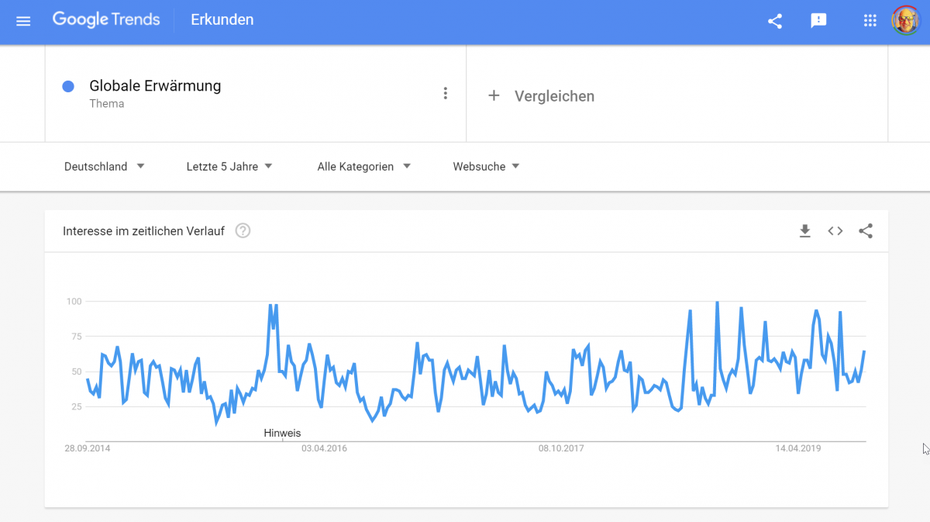Expand the Alle Kategorien dropdown
The height and width of the screenshot is (522, 930).
click(x=364, y=167)
